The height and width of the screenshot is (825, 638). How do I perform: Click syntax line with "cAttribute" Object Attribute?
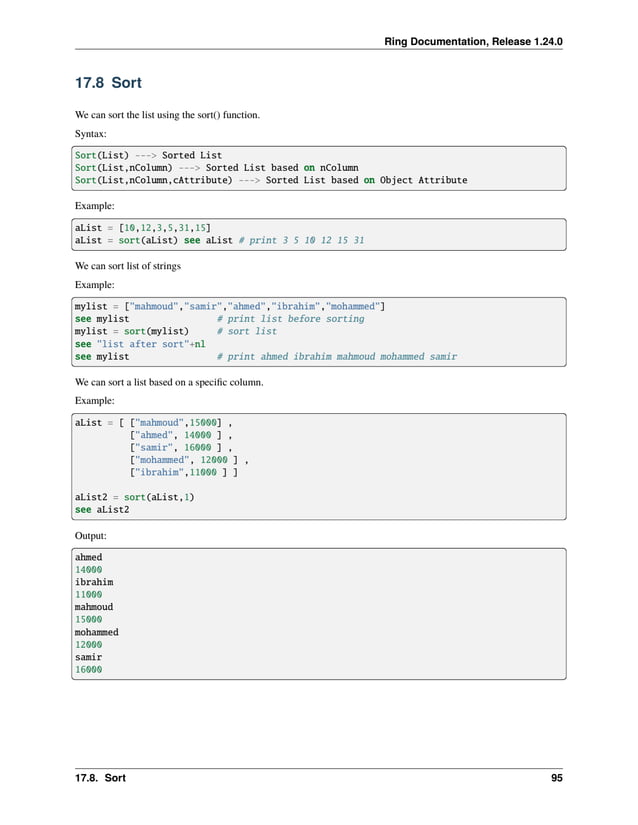[x=271, y=180]
